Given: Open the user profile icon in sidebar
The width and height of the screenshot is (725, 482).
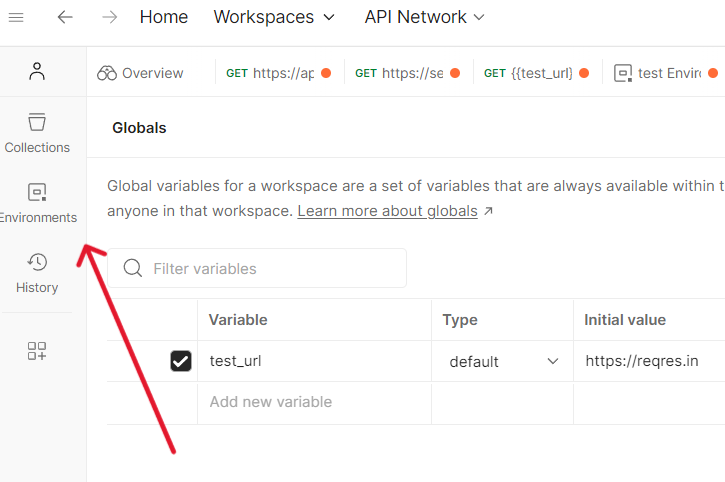Looking at the screenshot, I should [37, 72].
